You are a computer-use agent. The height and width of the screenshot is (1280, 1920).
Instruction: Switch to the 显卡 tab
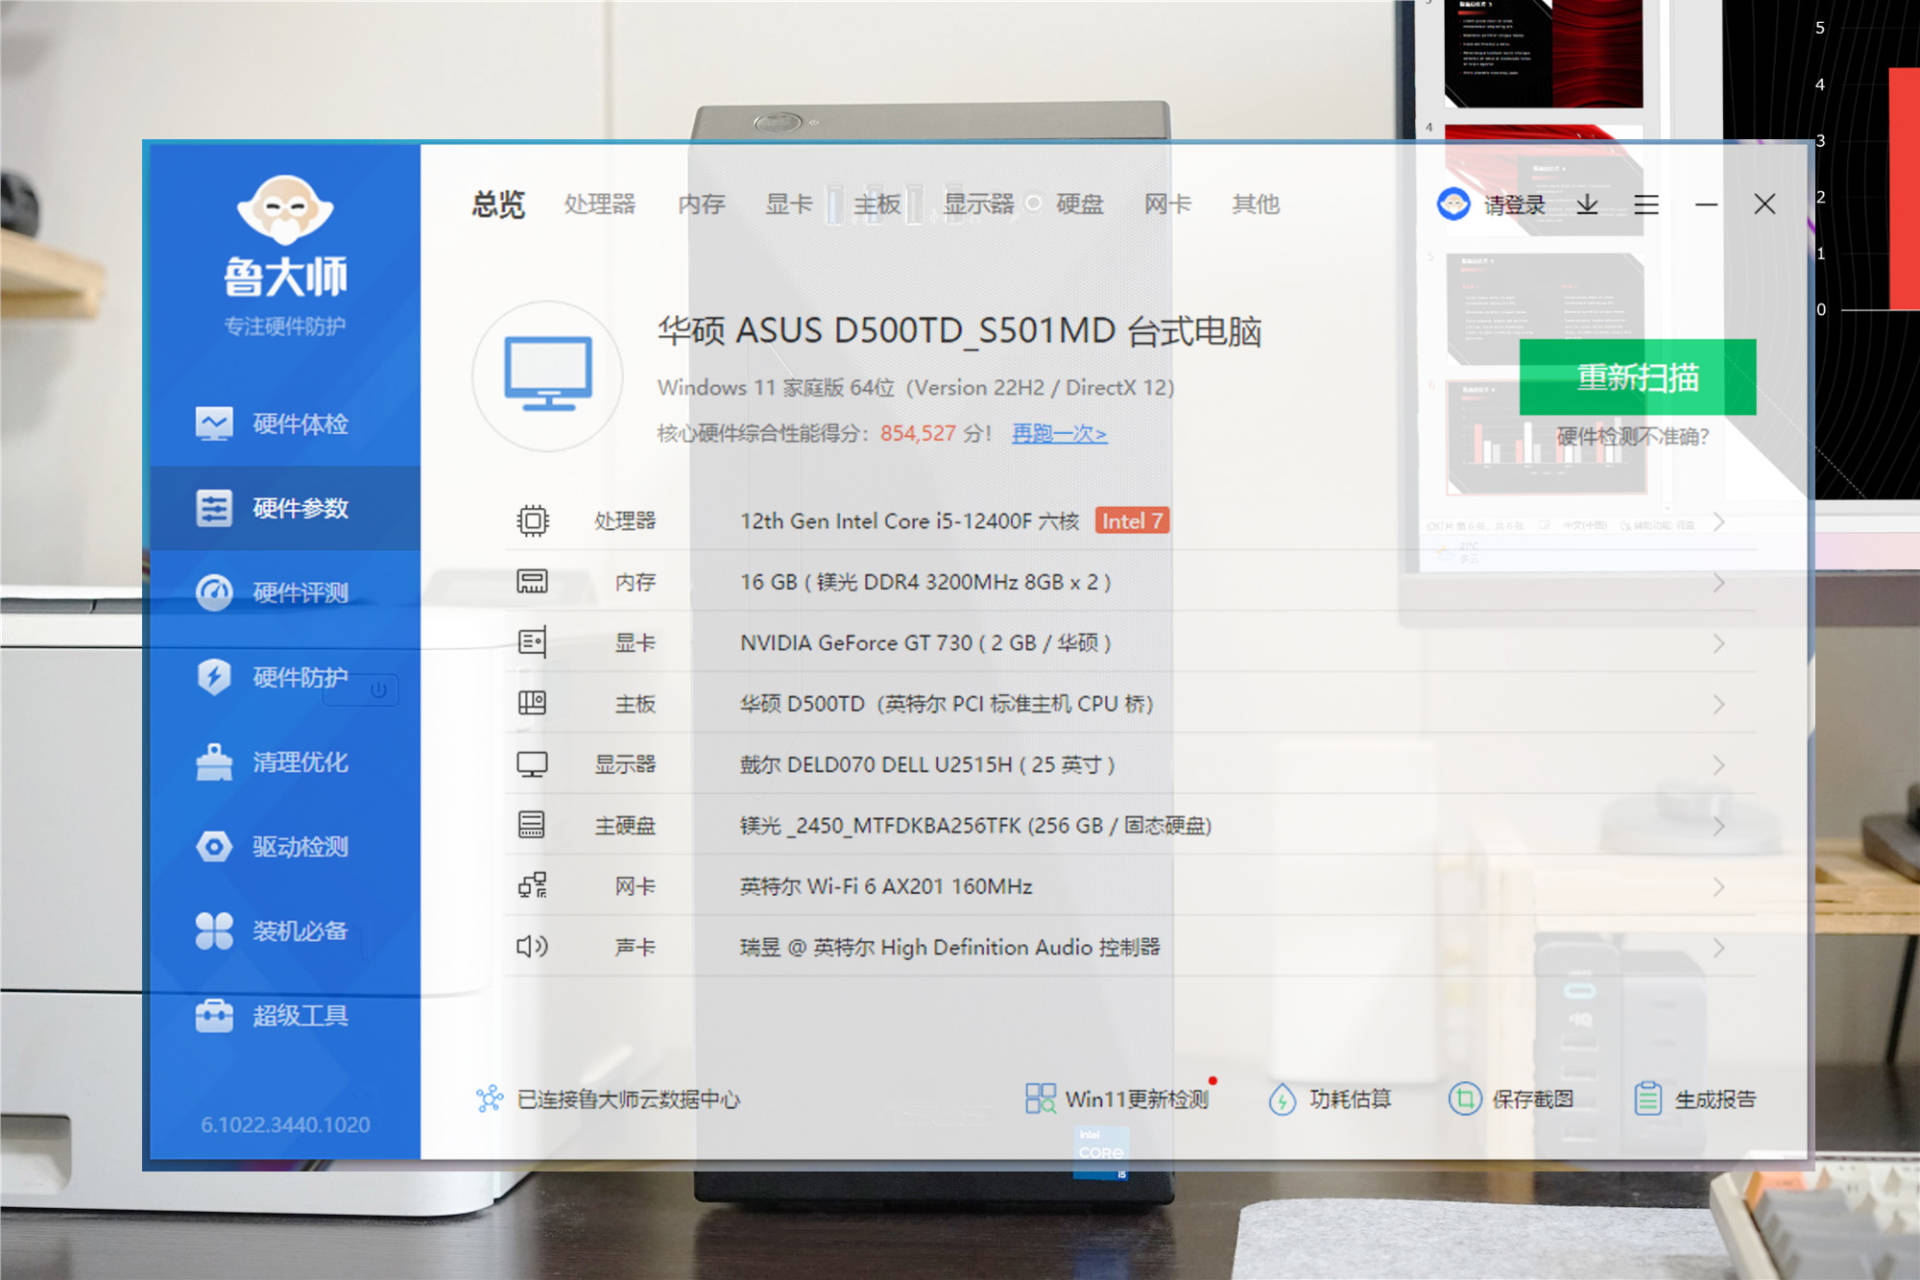point(789,205)
